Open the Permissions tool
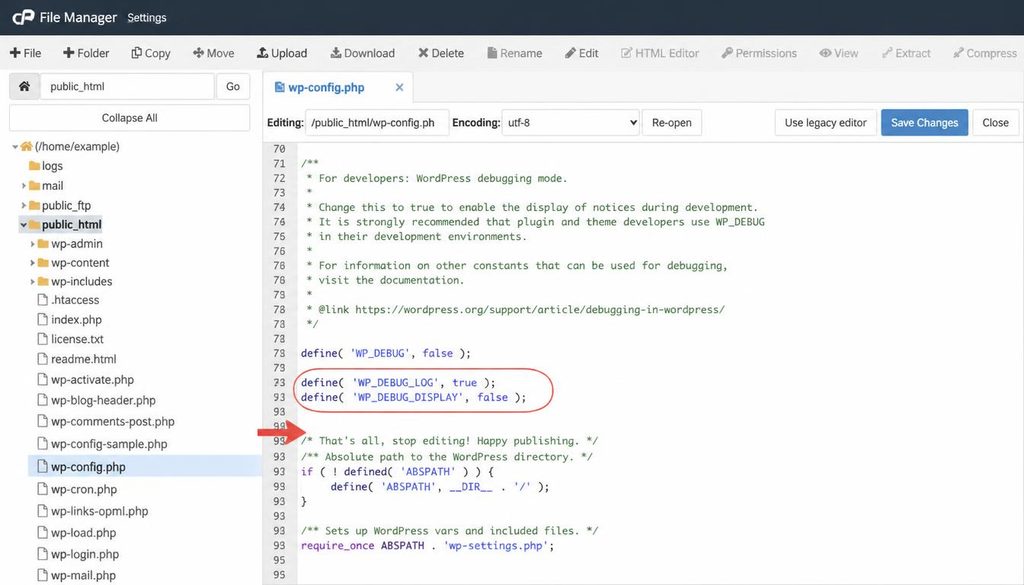 click(x=759, y=53)
